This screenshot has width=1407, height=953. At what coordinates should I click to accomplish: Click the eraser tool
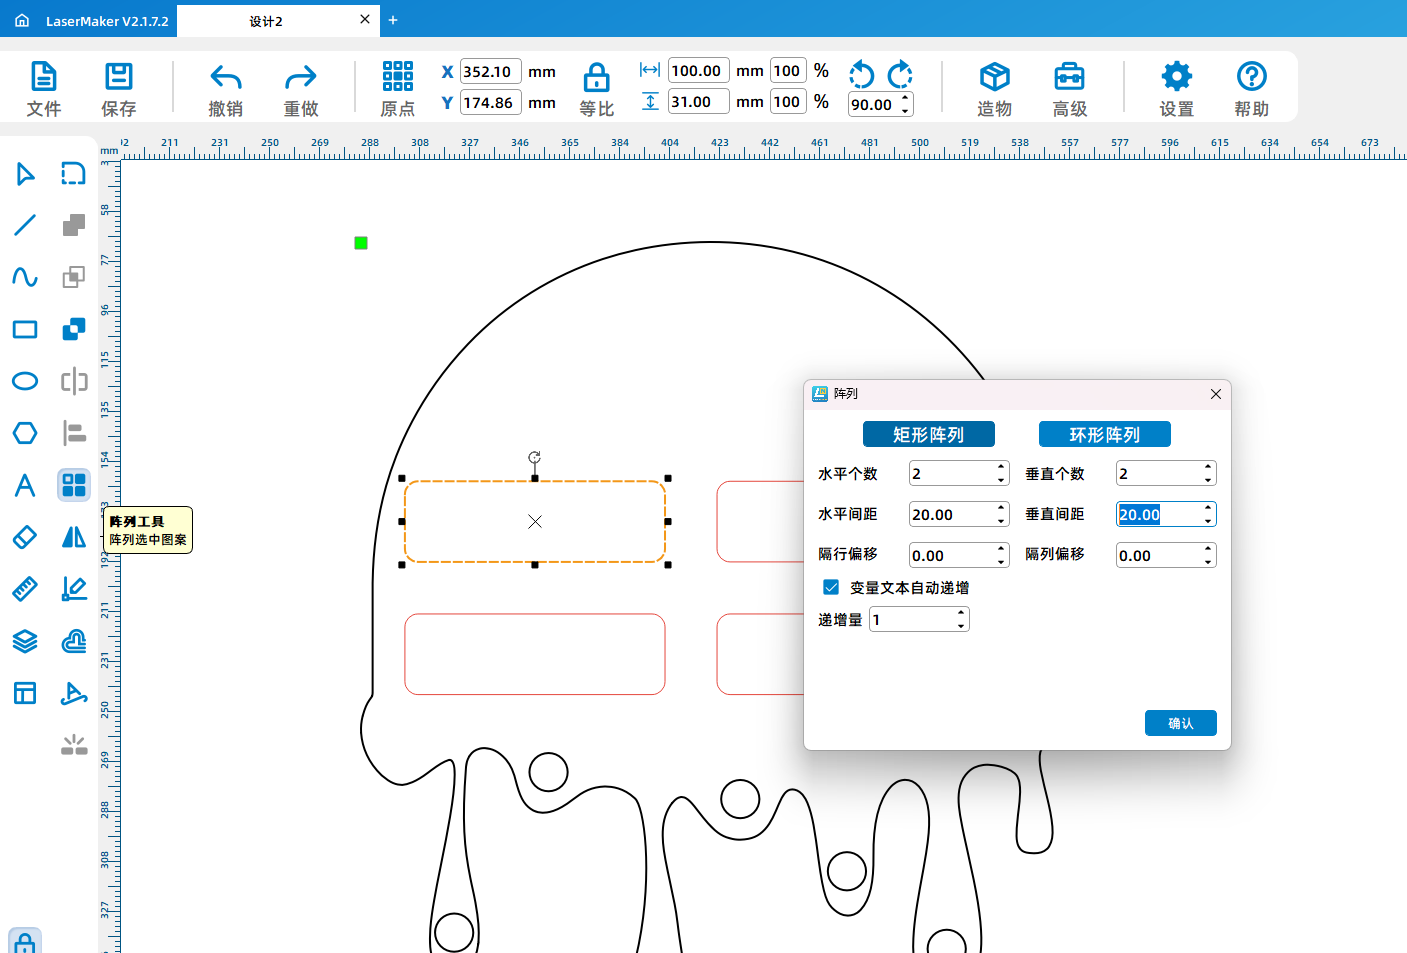coord(25,537)
